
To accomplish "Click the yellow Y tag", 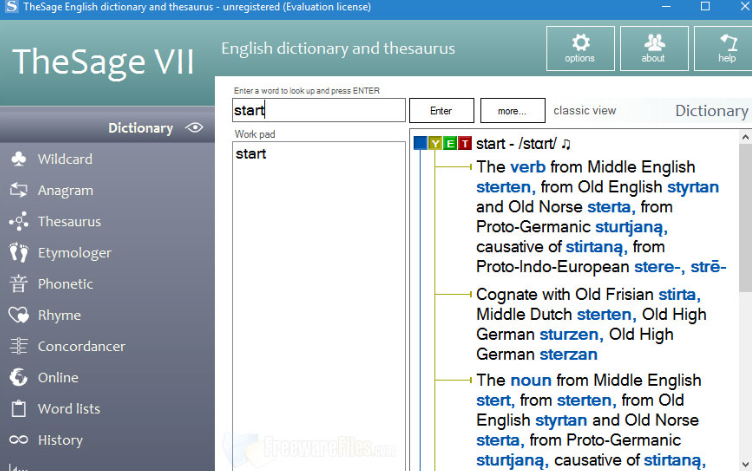I will pos(435,143).
